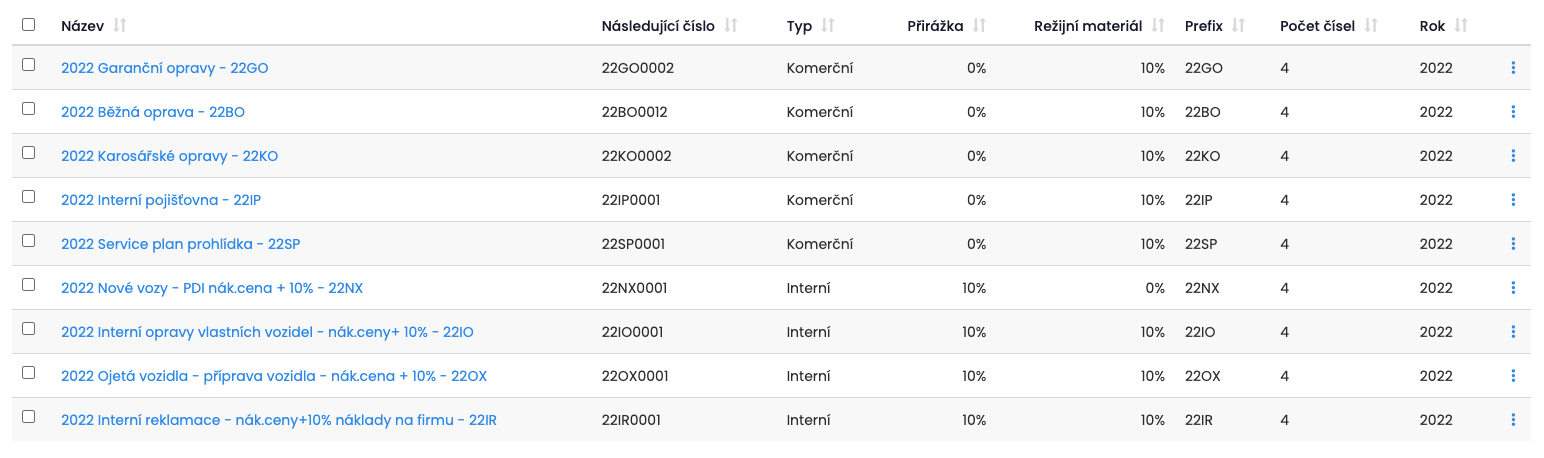Viewport: 1544px width, 458px height.
Task: Open three-dot menu for 22BO row
Action: (x=1513, y=112)
